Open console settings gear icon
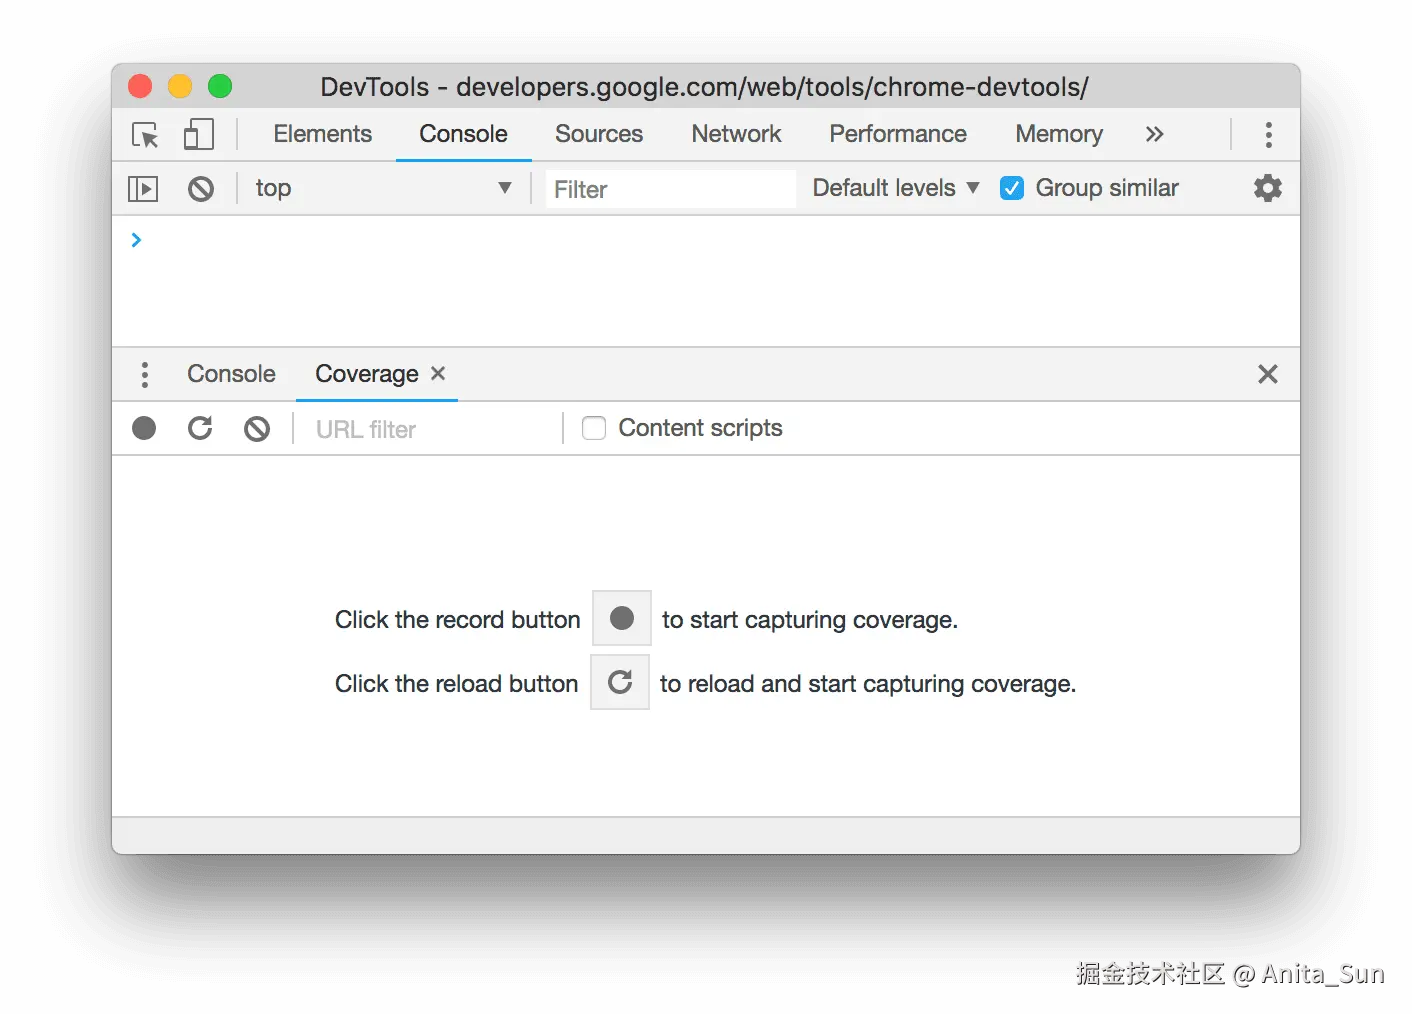Viewport: 1412px width, 1014px height. pyautogui.click(x=1268, y=188)
